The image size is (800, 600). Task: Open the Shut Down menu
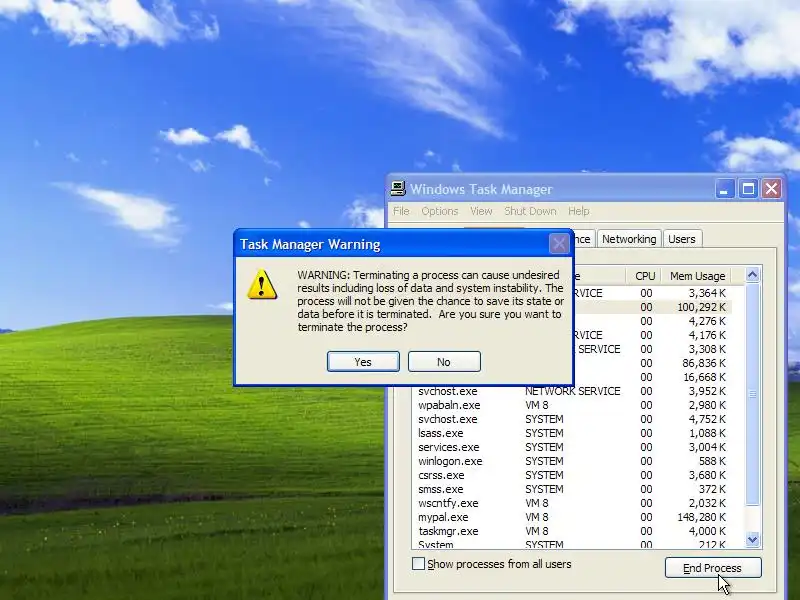pyautogui.click(x=530, y=211)
